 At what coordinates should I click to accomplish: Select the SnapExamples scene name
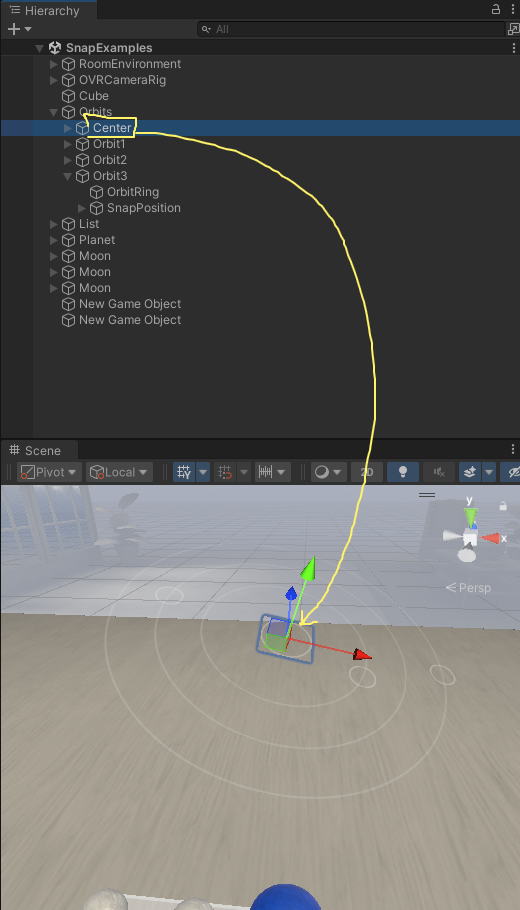[109, 48]
